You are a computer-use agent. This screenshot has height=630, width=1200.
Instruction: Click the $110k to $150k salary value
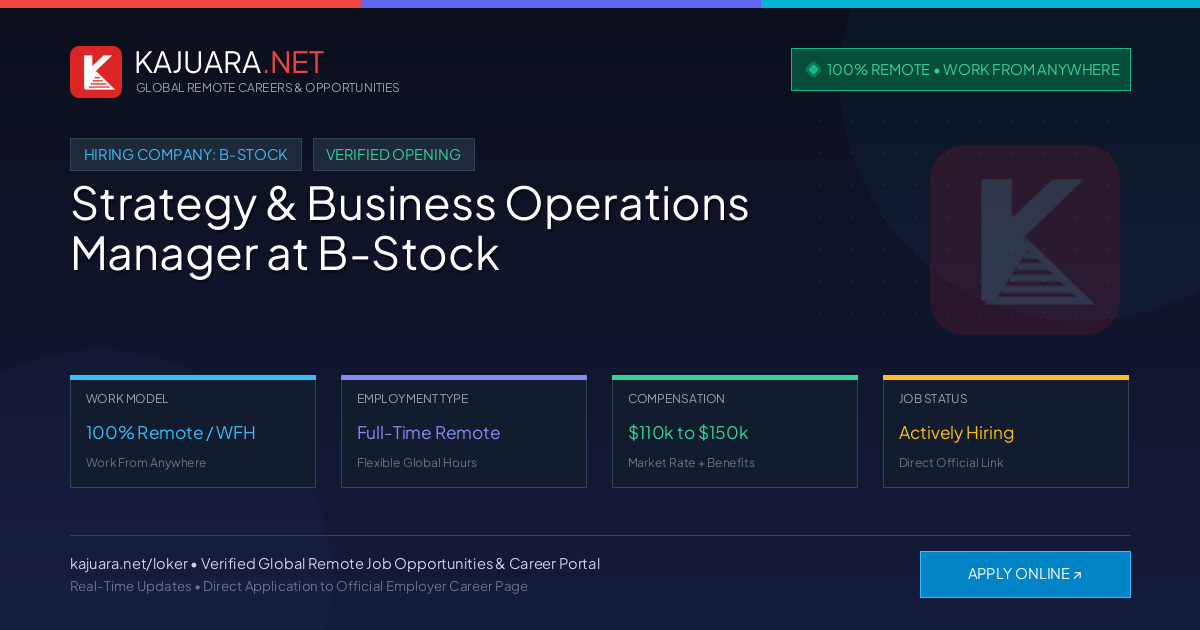pyautogui.click(x=688, y=433)
